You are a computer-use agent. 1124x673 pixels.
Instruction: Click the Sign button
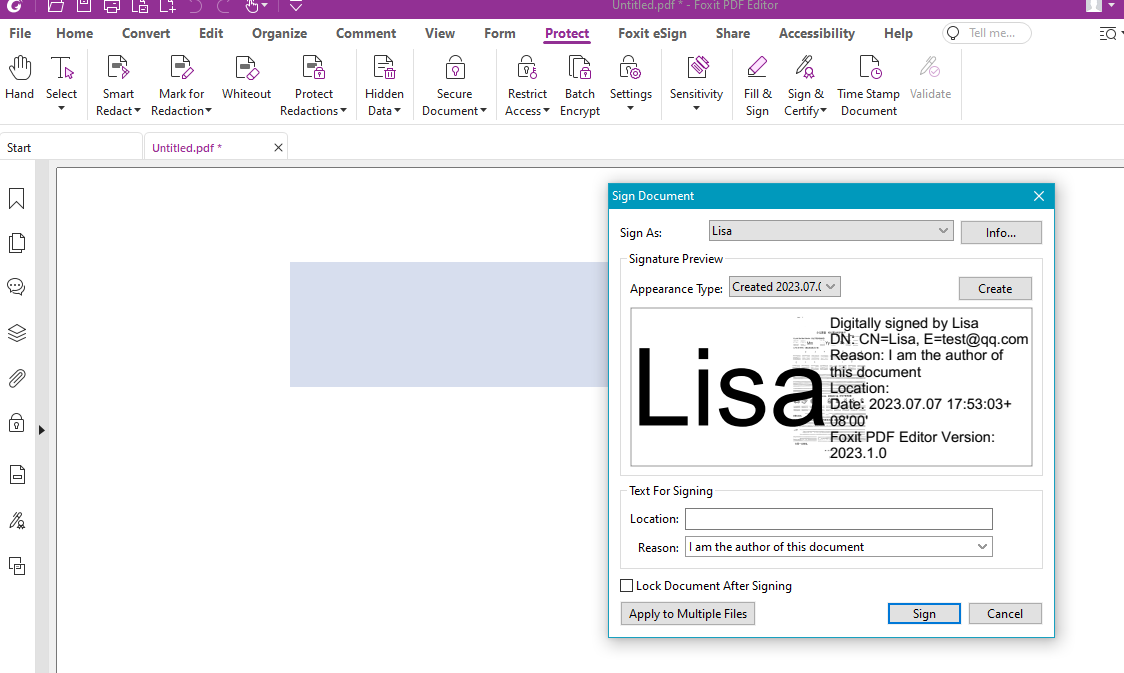coord(924,614)
